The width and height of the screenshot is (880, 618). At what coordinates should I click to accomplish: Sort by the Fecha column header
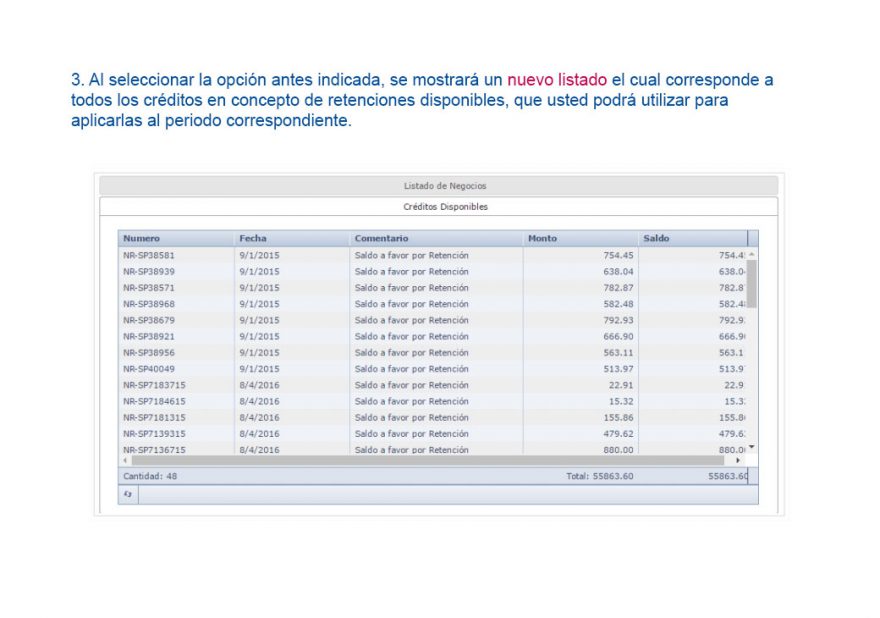coord(292,239)
